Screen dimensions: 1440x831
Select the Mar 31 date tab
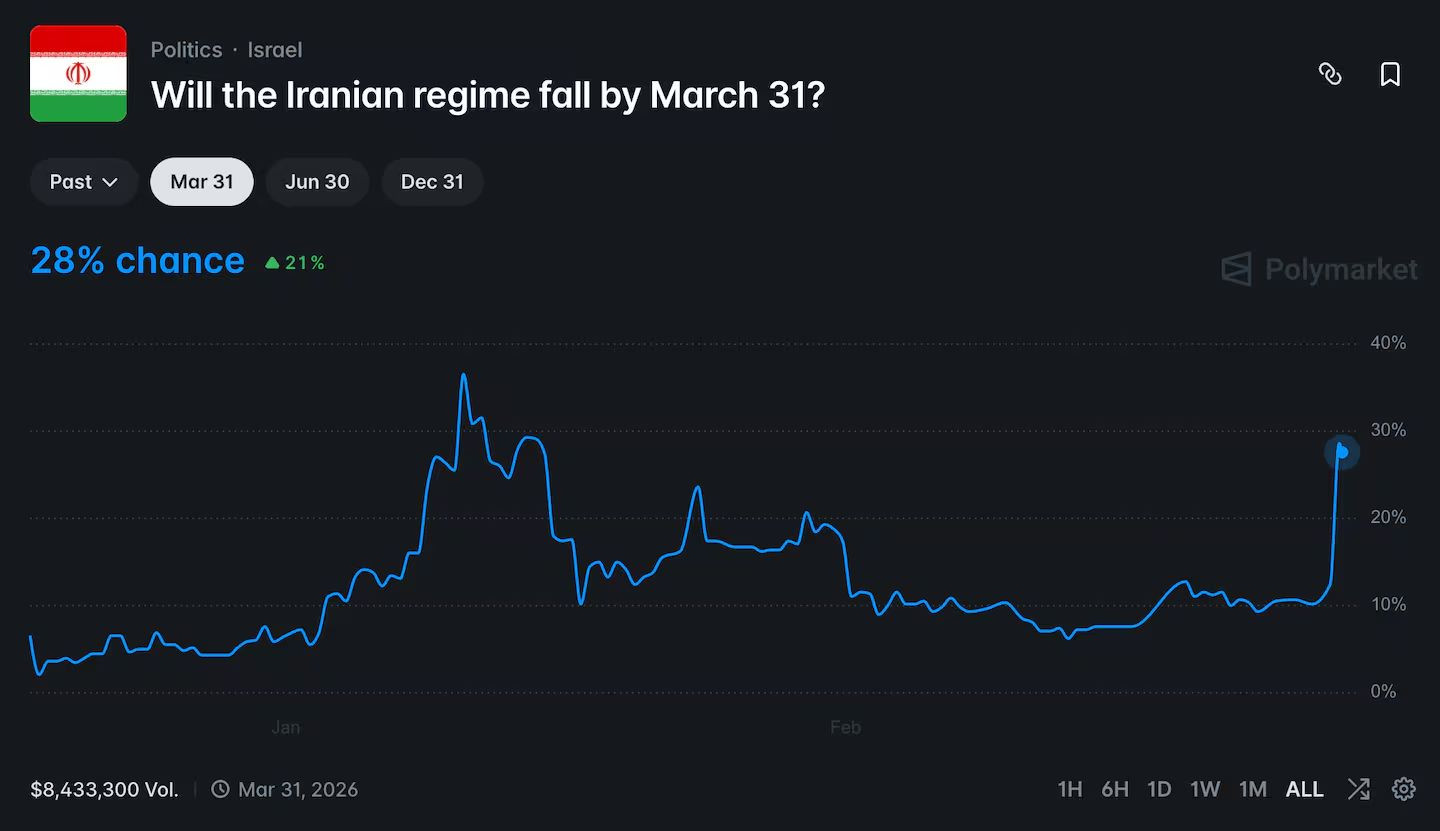click(202, 182)
